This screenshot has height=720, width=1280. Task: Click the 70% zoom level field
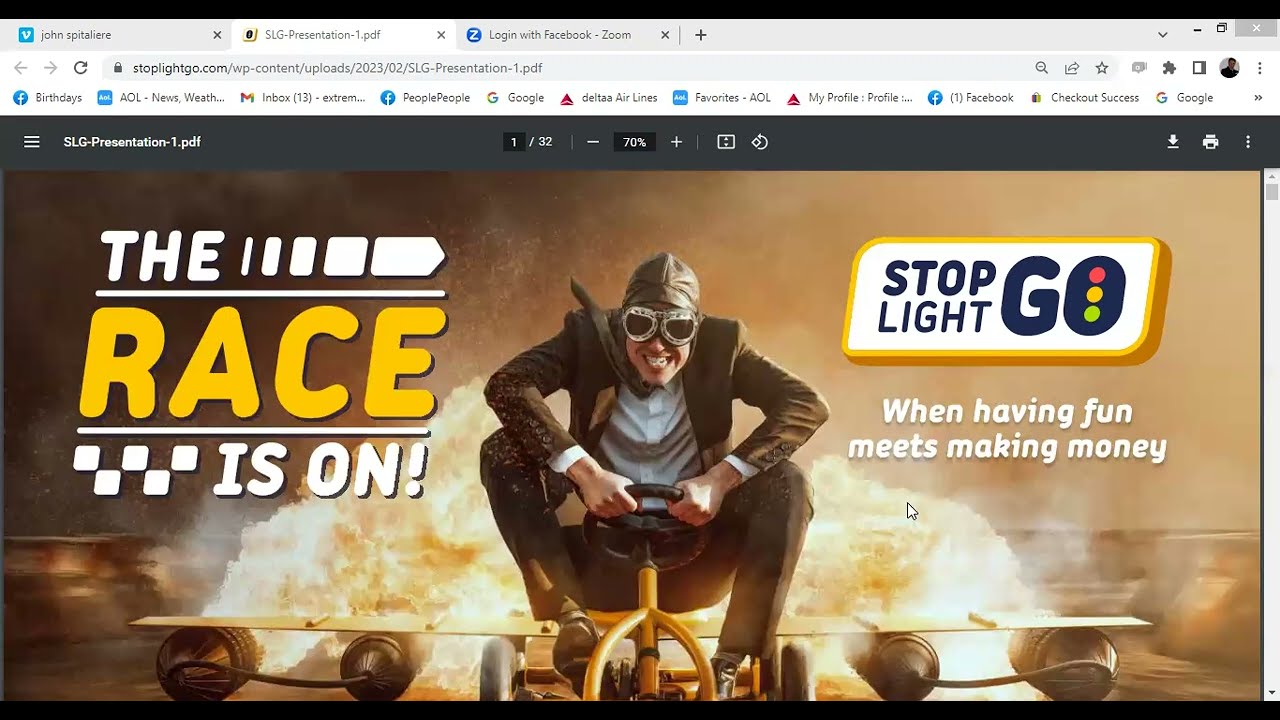coord(635,142)
